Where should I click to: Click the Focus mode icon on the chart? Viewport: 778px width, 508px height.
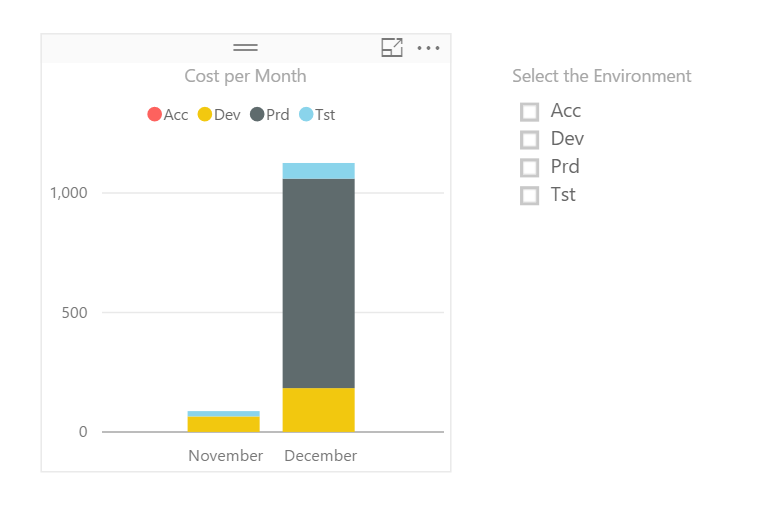[392, 47]
